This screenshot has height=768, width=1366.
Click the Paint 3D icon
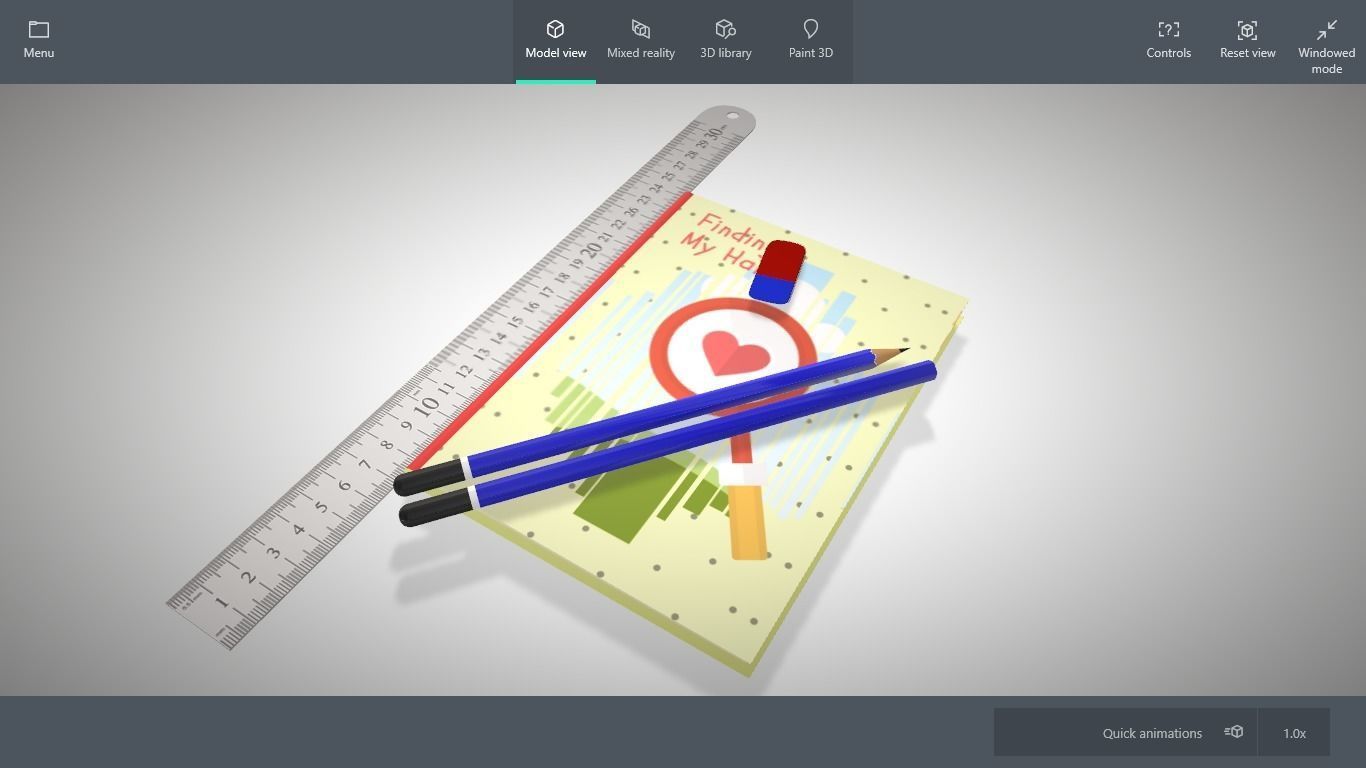point(810,28)
